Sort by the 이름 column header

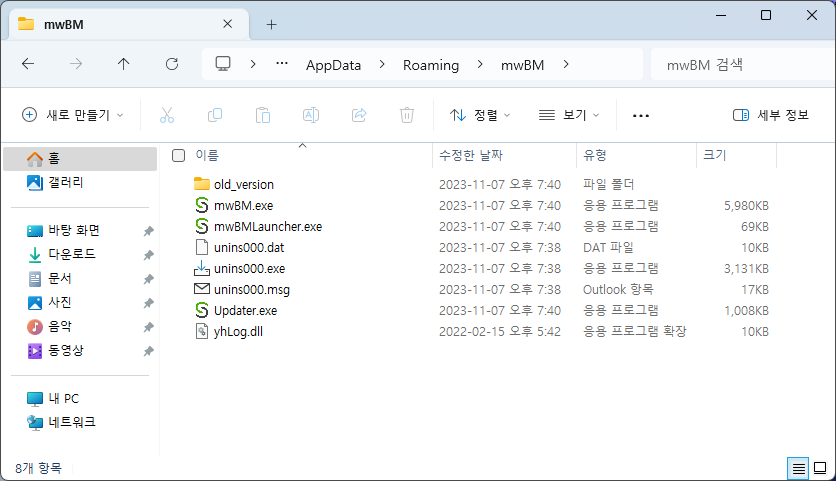pos(207,156)
